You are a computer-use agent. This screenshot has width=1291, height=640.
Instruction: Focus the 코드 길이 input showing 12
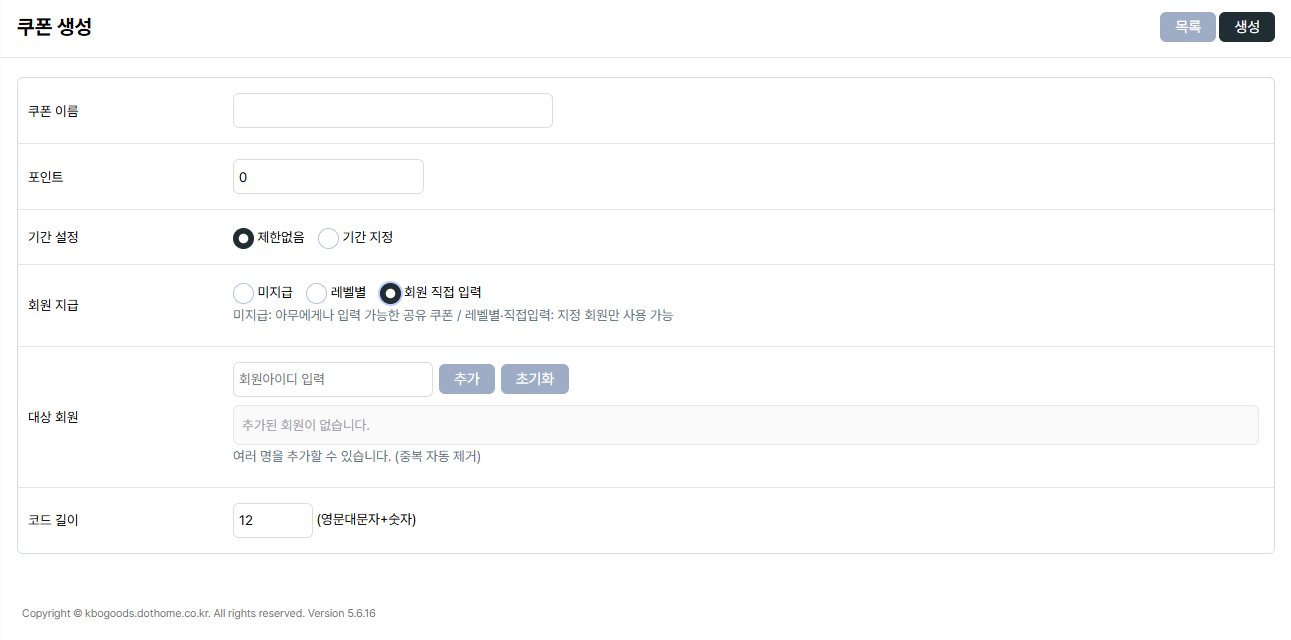tap(273, 520)
